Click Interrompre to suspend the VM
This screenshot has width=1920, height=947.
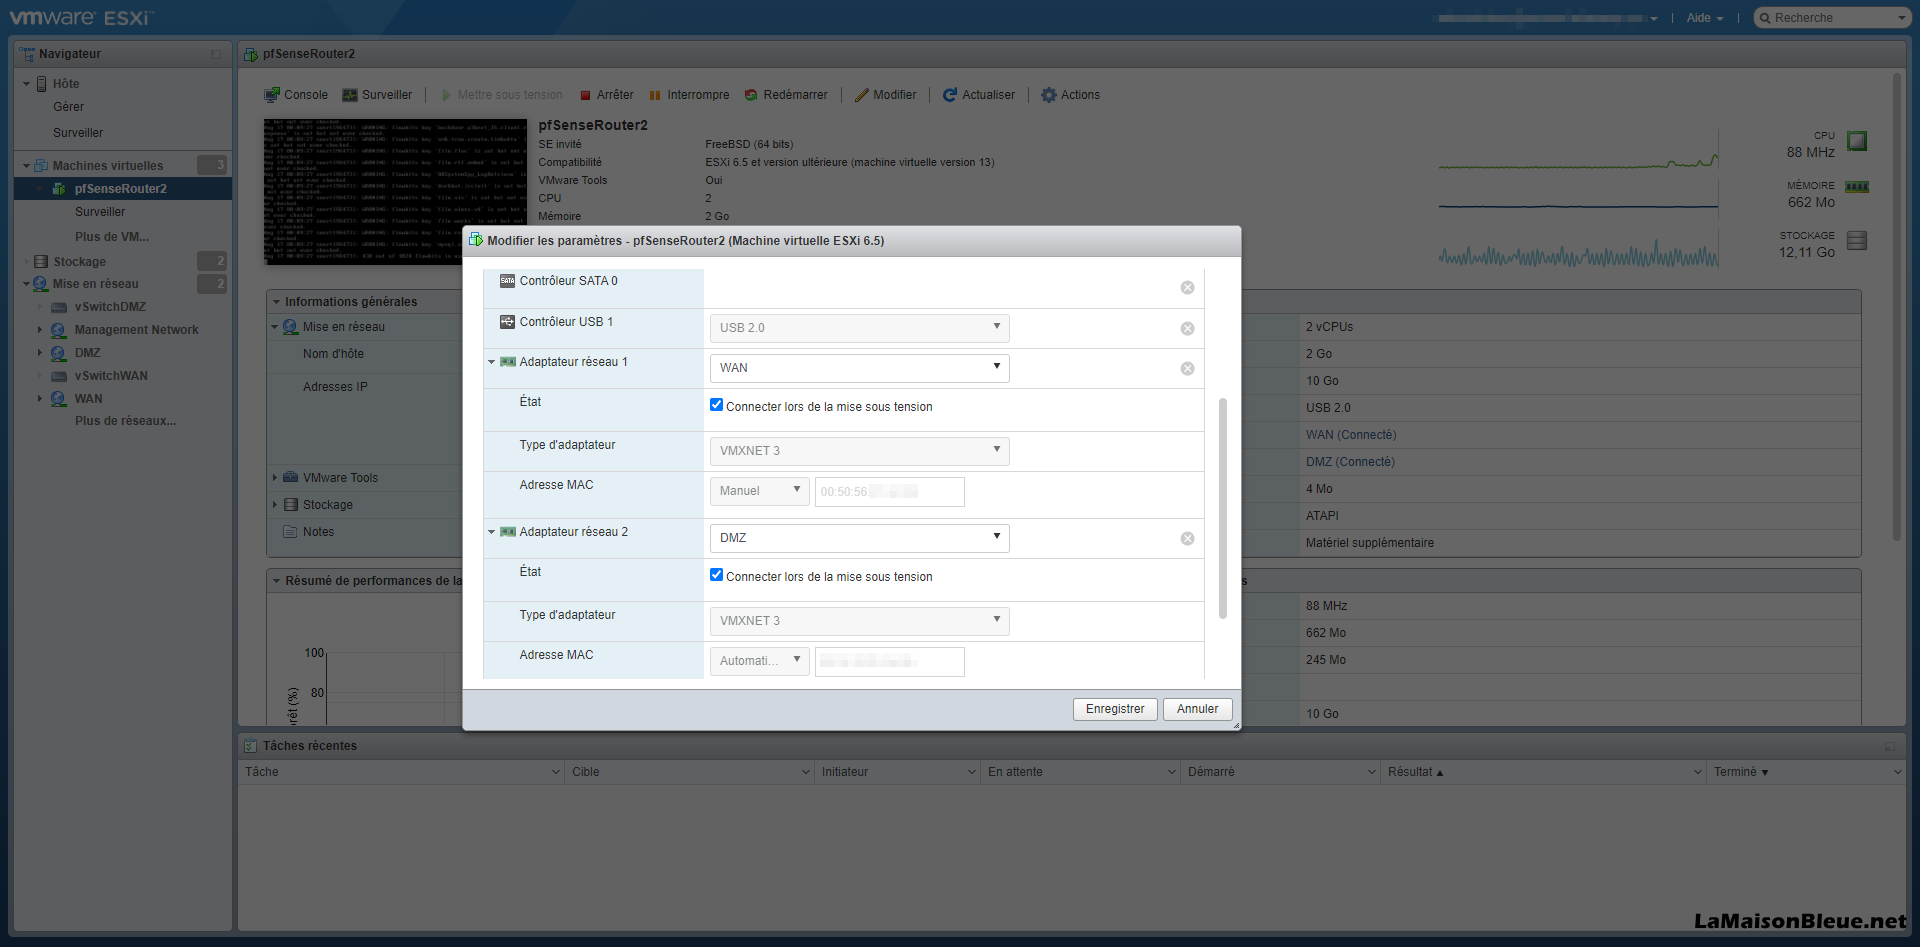[x=689, y=95]
